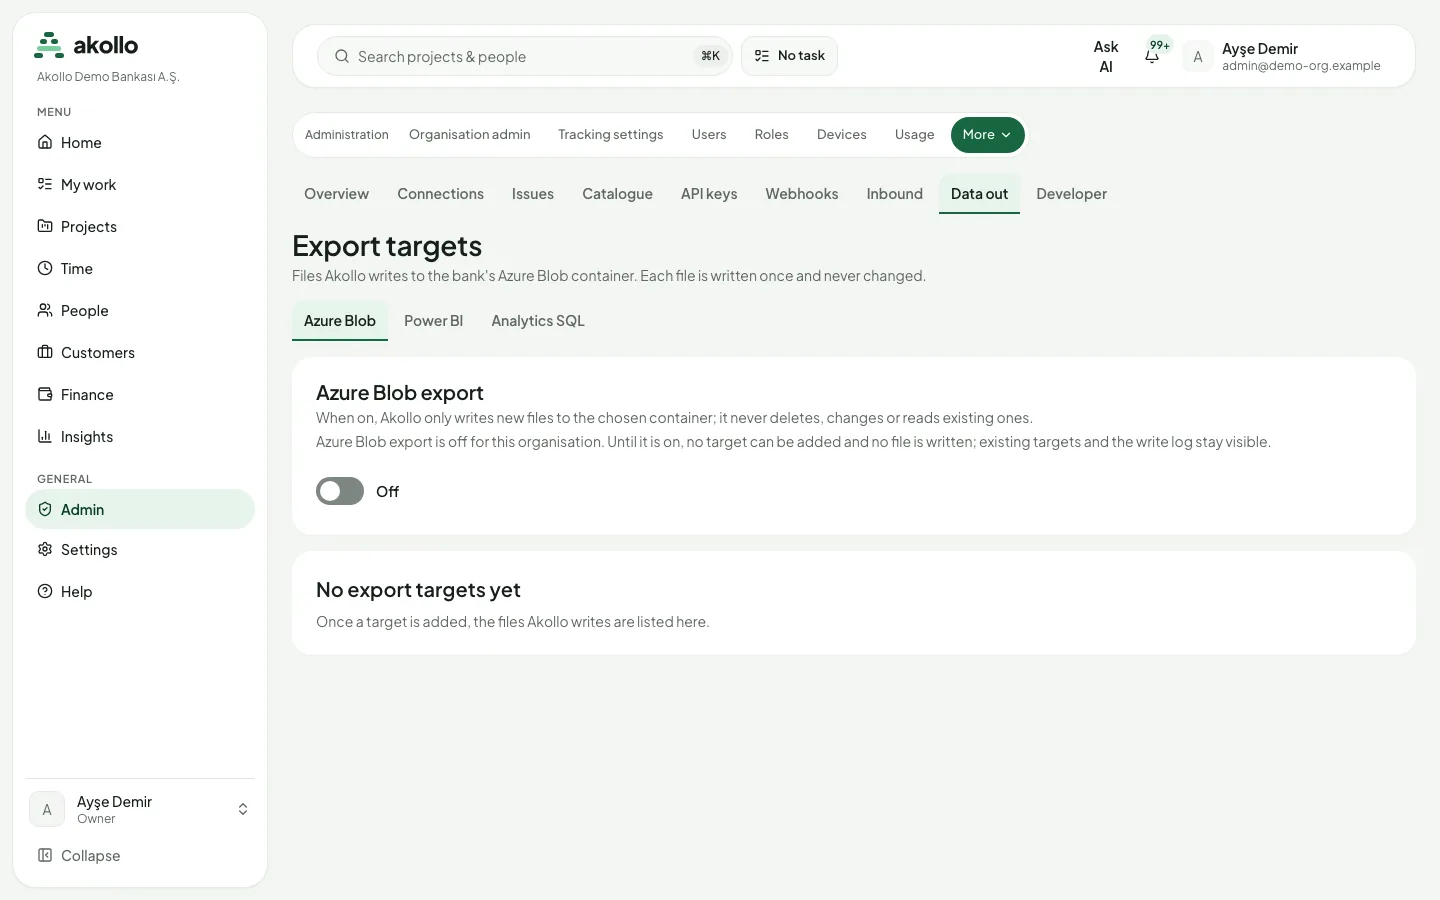1440x900 pixels.
Task: Open the account switcher chevrons beside Ayşe Demir
Action: click(243, 809)
